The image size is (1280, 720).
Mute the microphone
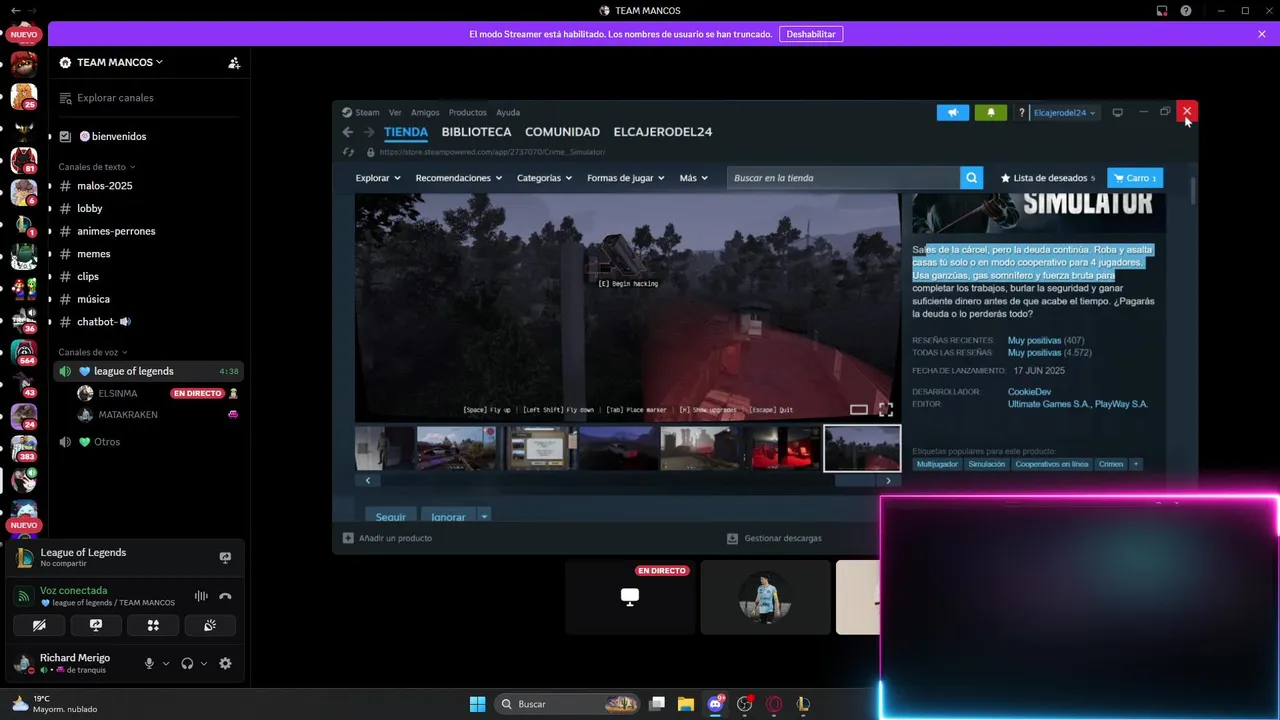click(149, 663)
